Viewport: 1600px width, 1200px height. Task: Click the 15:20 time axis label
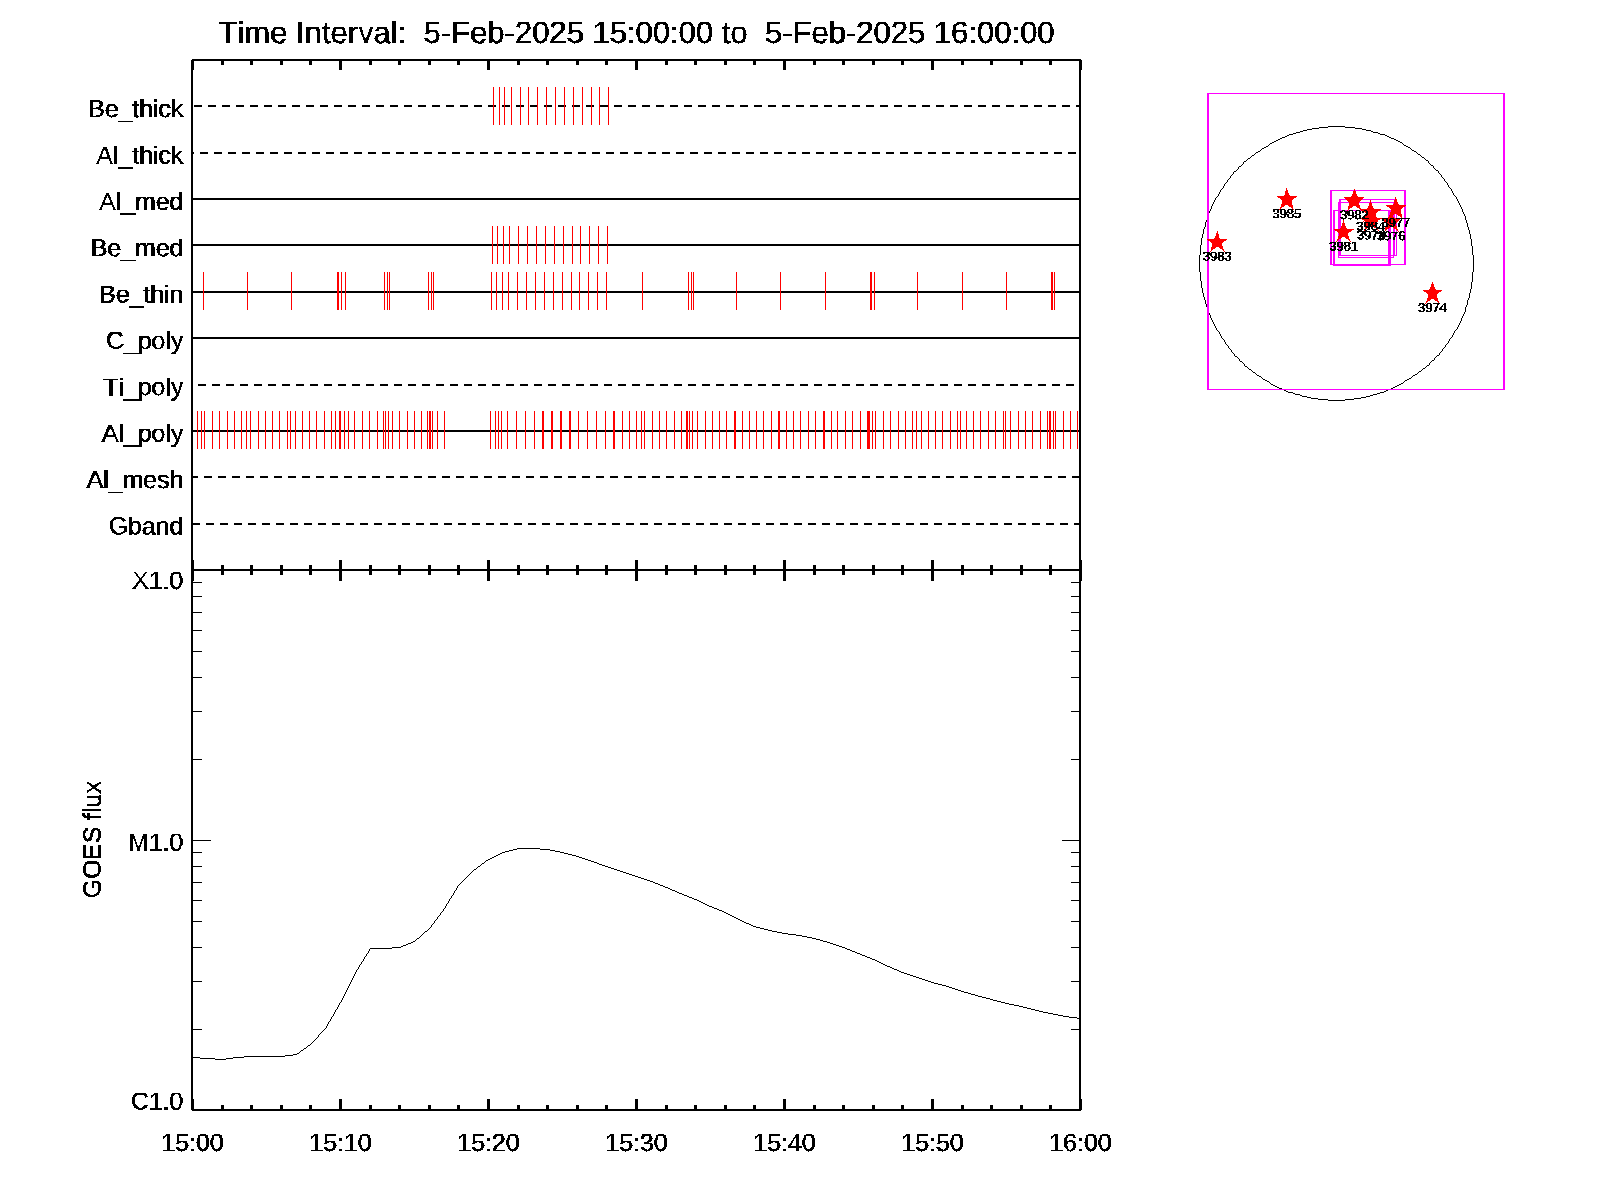click(488, 1143)
